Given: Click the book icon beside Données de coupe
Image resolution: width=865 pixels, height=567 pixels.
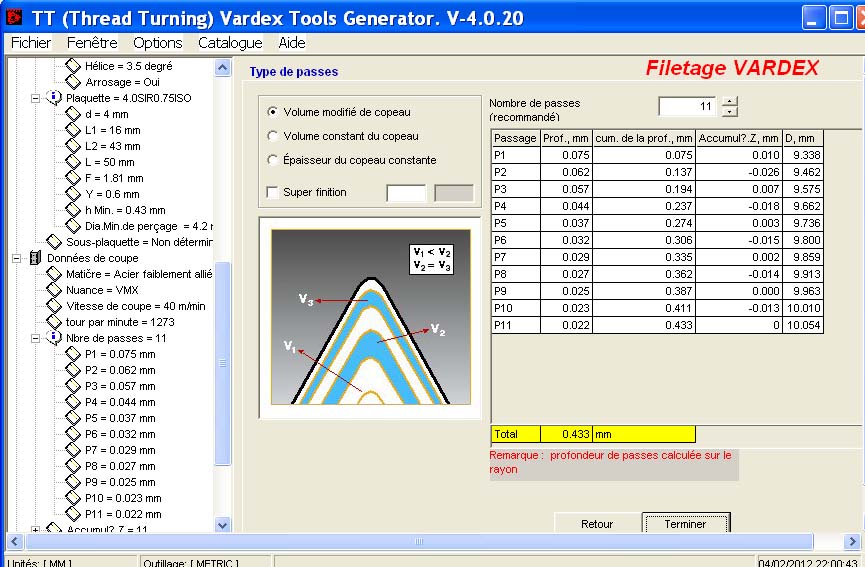Looking at the screenshot, I should [x=35, y=258].
